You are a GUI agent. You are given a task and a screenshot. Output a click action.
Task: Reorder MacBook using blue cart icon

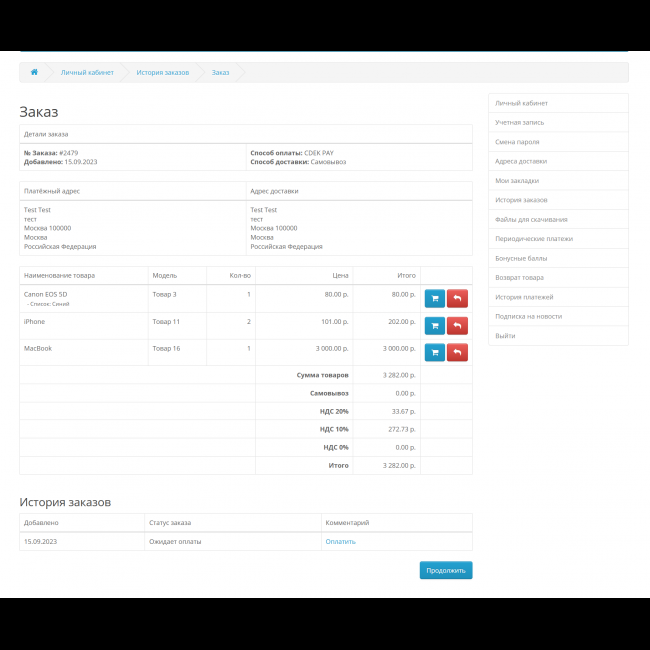pos(435,352)
